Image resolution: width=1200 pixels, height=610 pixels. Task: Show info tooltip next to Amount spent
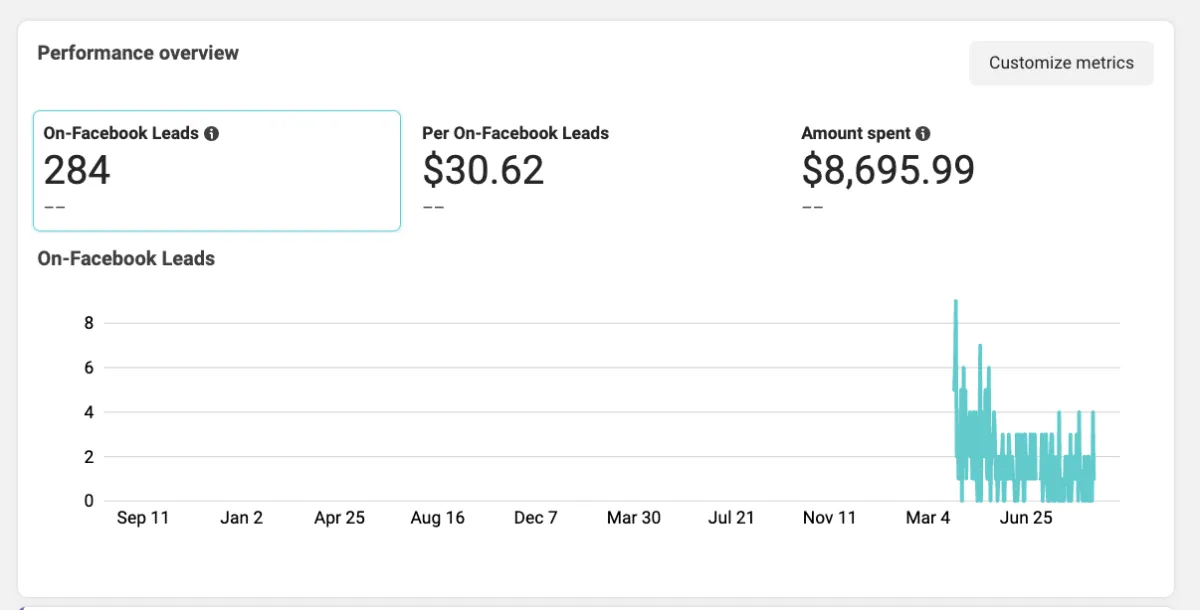coord(923,133)
